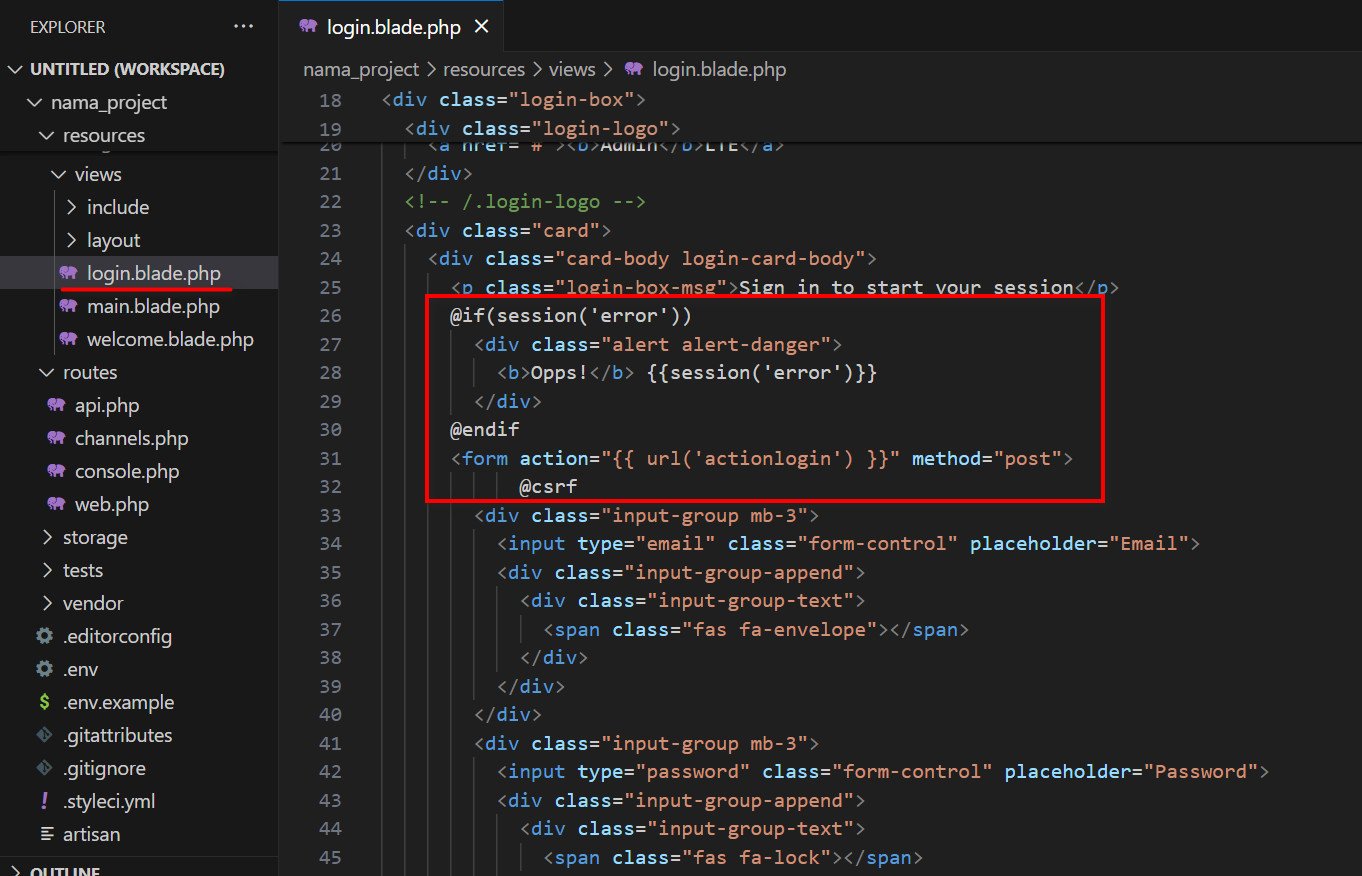The image size is (1362, 876).
Task: Click the lines icon beside artisan
Action: (47, 834)
